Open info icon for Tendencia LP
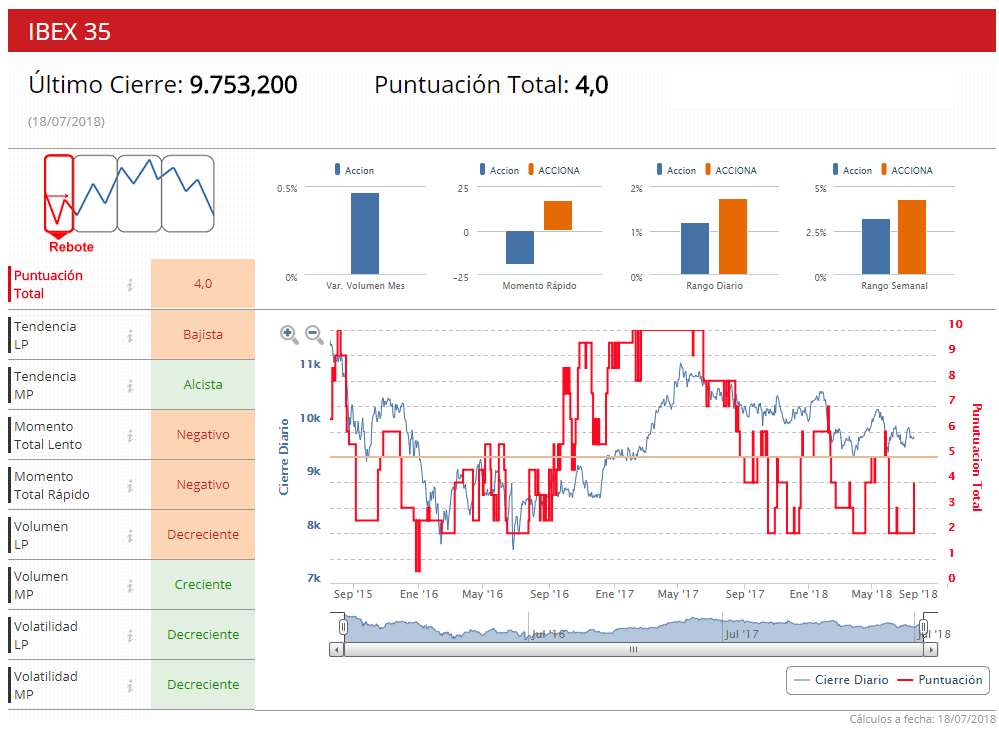The image size is (999, 729). (130, 335)
